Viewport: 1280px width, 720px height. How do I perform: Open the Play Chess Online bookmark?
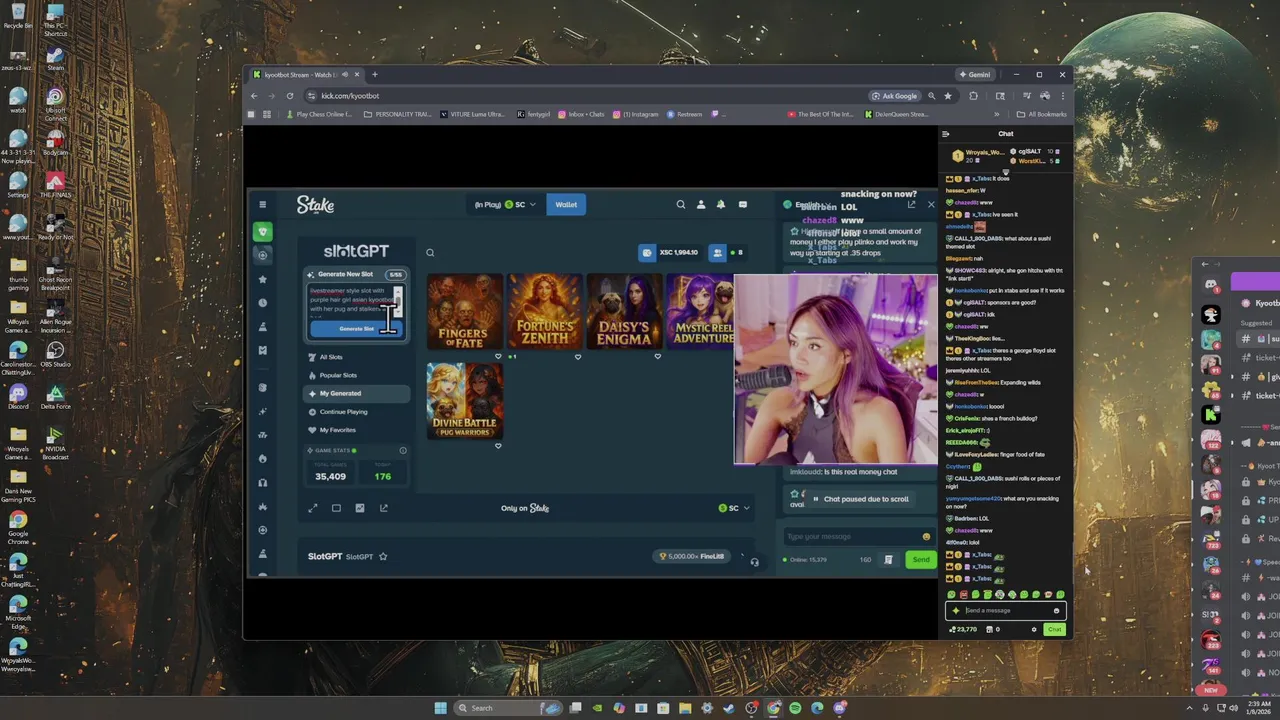319,114
